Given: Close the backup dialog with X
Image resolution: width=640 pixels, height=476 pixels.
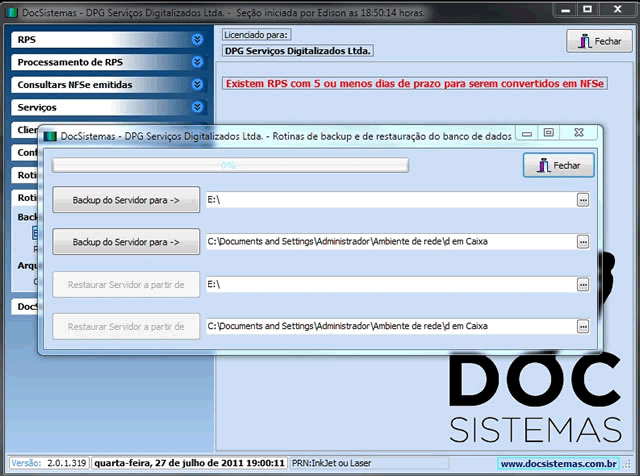Looking at the screenshot, I should coord(579,133).
